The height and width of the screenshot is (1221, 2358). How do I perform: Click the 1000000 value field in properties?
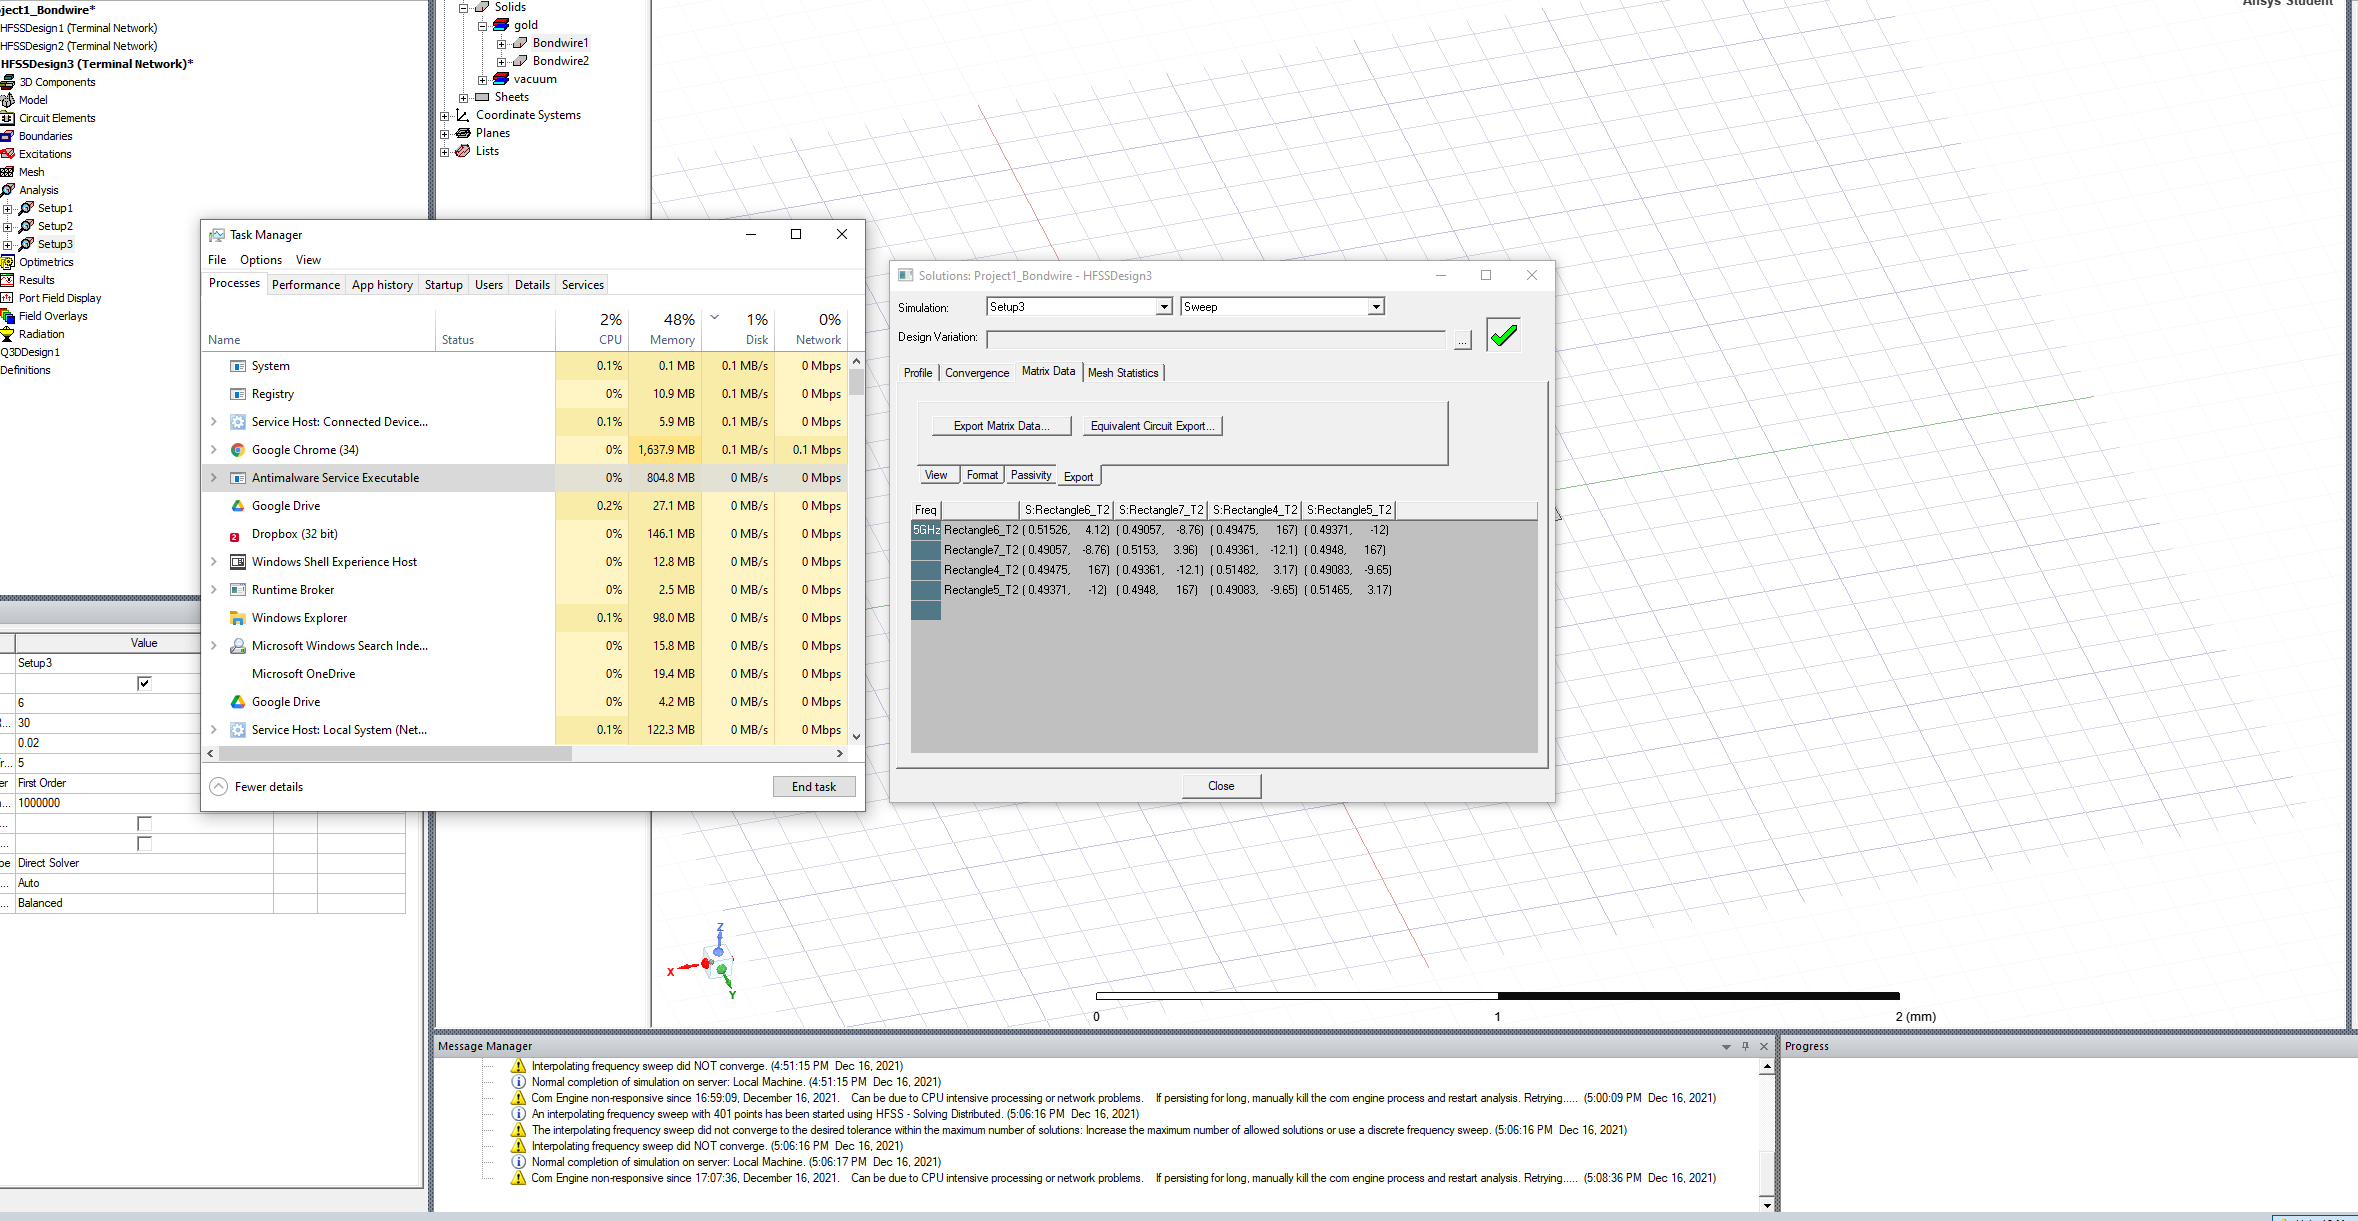[x=108, y=803]
